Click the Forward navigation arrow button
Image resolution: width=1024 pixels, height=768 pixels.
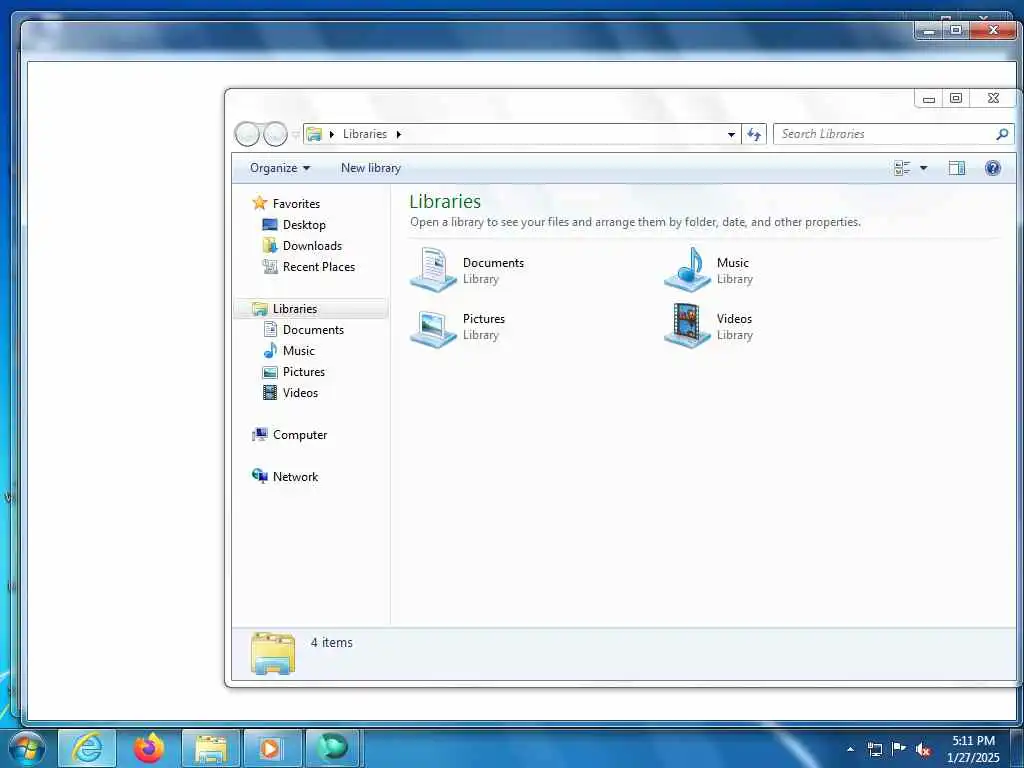pos(275,134)
